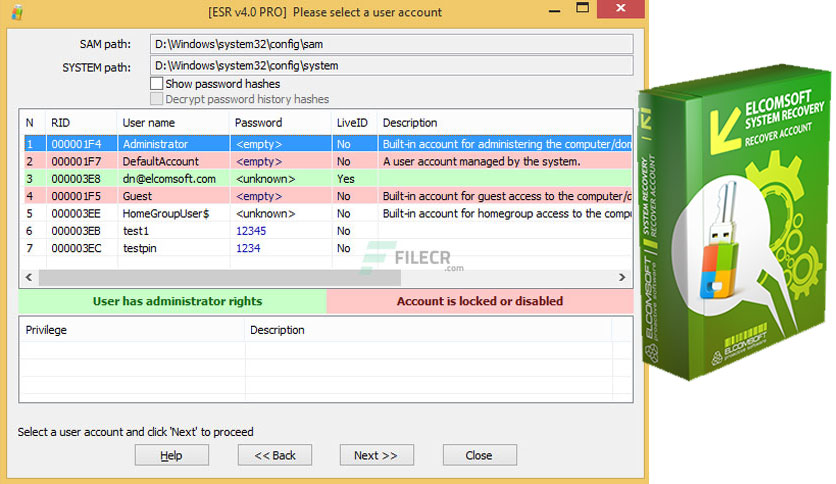Minimize the ESR window
Image resolution: width=836 pixels, height=484 pixels.
click(554, 10)
